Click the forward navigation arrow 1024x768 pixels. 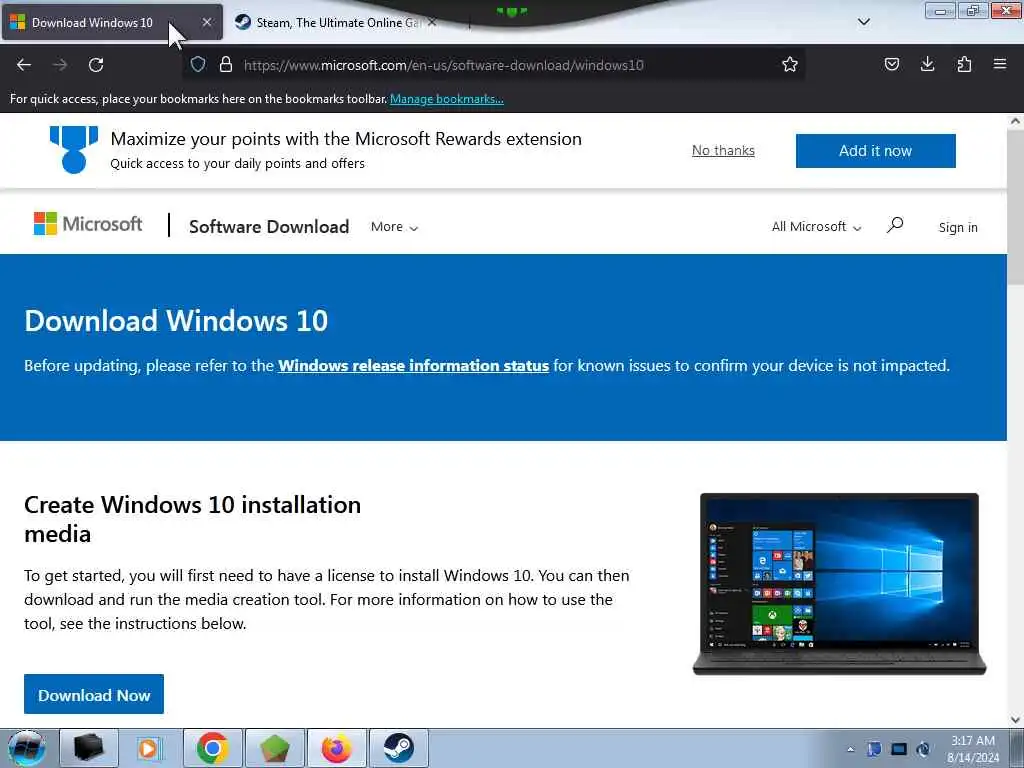point(60,65)
